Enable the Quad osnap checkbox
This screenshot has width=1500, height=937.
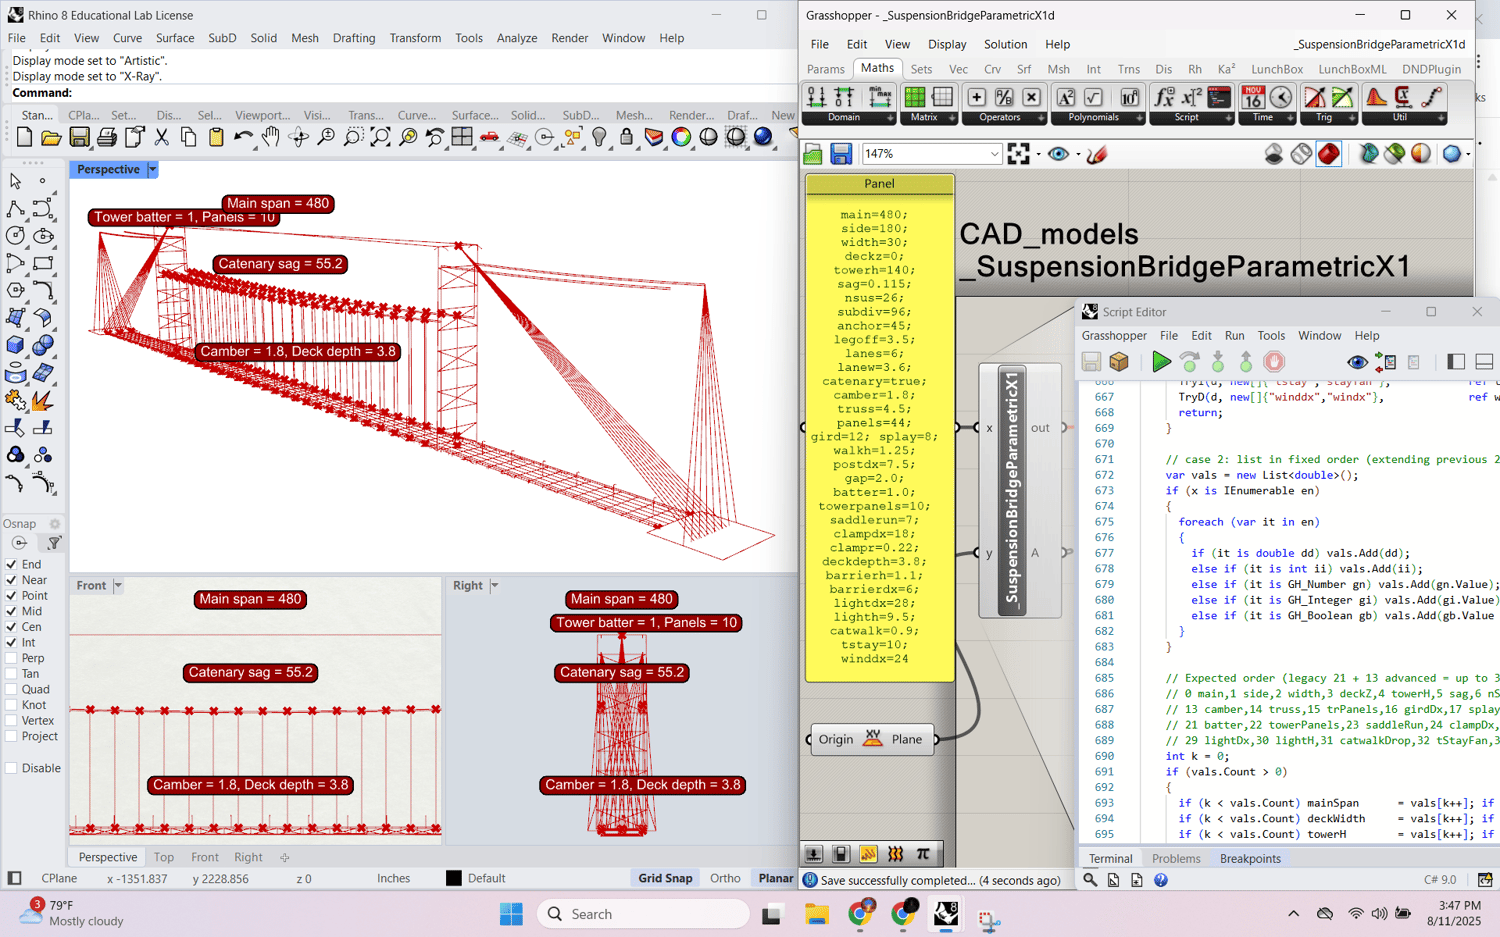pyautogui.click(x=11, y=689)
